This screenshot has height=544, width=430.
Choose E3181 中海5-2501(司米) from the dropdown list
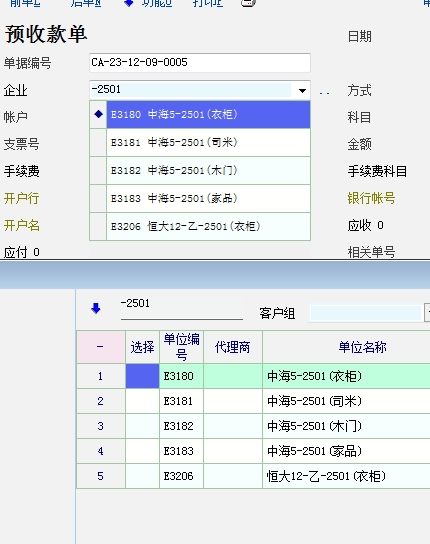pos(208,143)
